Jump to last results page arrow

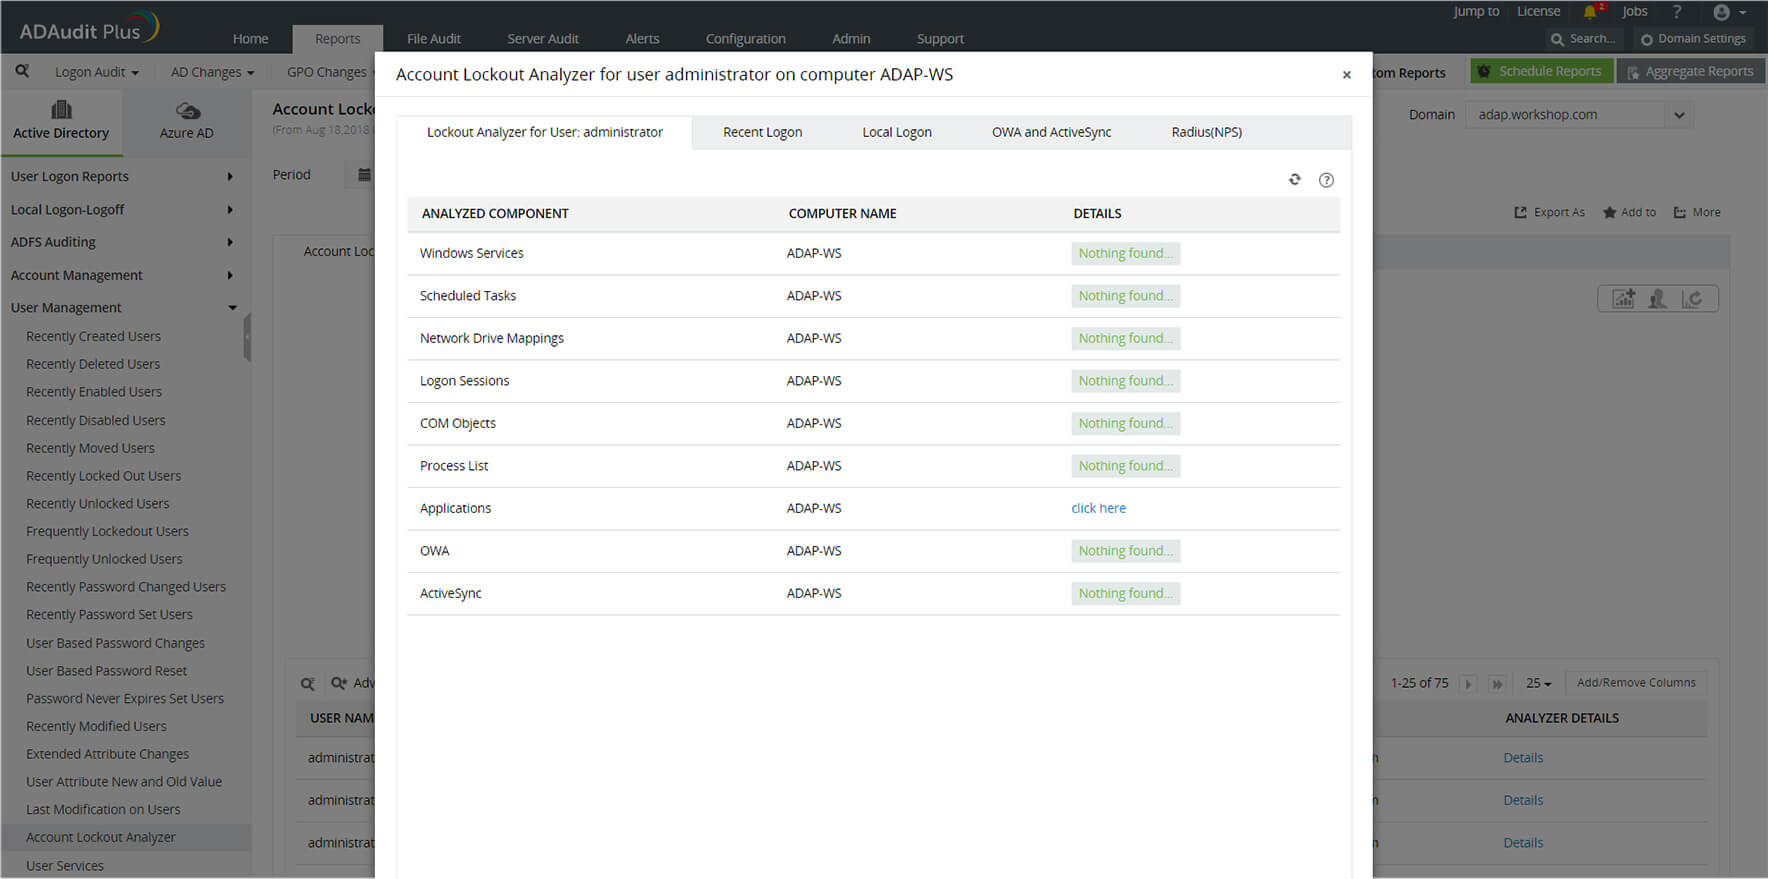1497,684
